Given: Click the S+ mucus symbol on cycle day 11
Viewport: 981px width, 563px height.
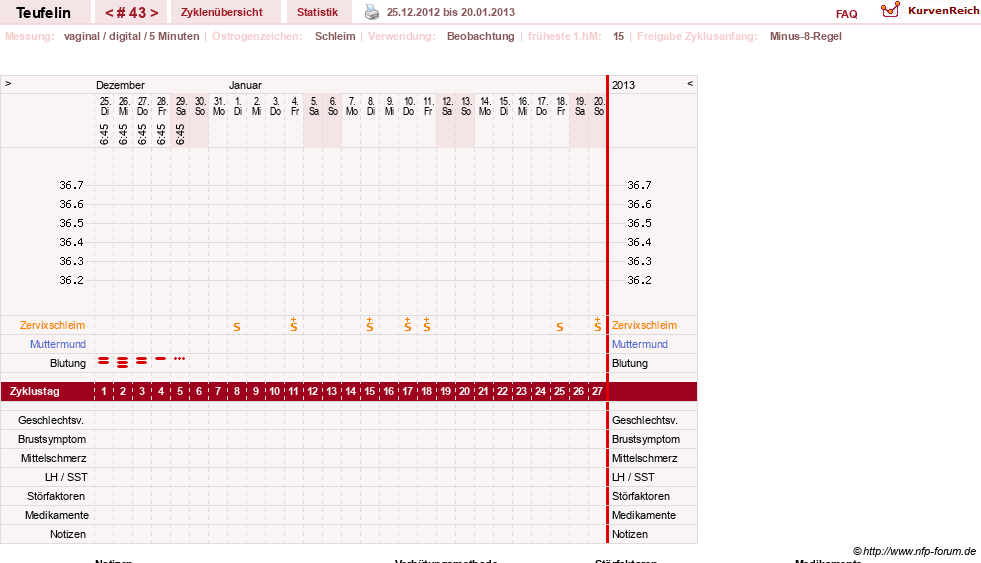Looking at the screenshot, I should coord(293,325).
